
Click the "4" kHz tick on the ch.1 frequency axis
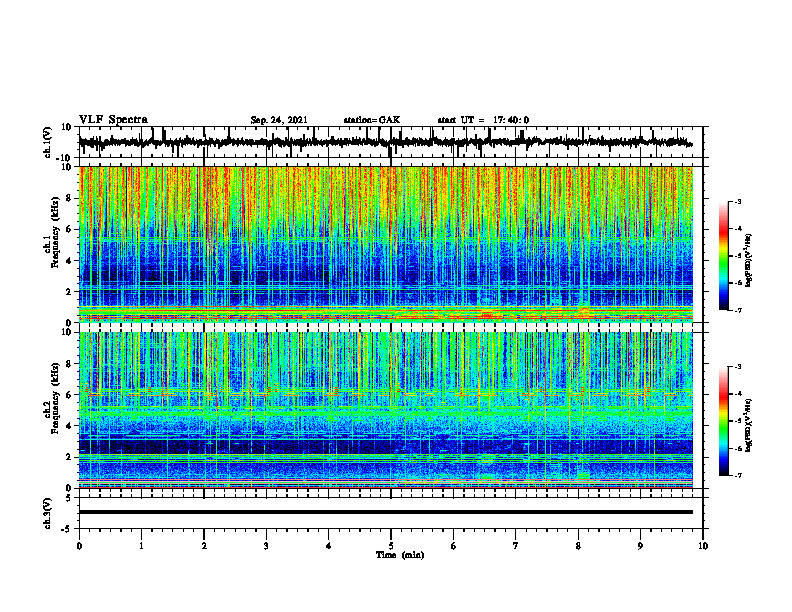(70, 261)
